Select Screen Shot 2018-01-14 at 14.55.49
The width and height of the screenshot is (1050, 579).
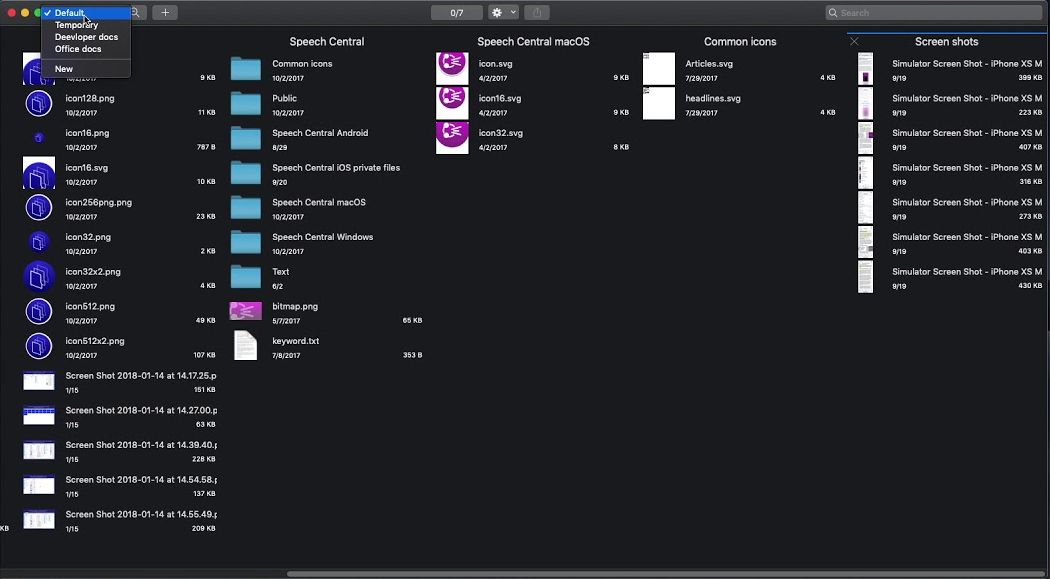(119, 521)
